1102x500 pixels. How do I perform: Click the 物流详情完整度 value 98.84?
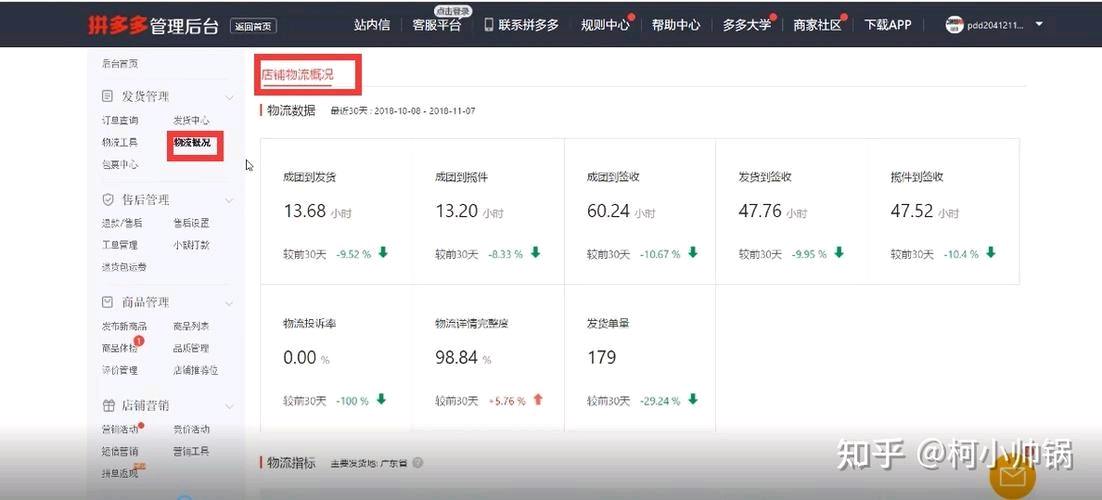pos(457,357)
